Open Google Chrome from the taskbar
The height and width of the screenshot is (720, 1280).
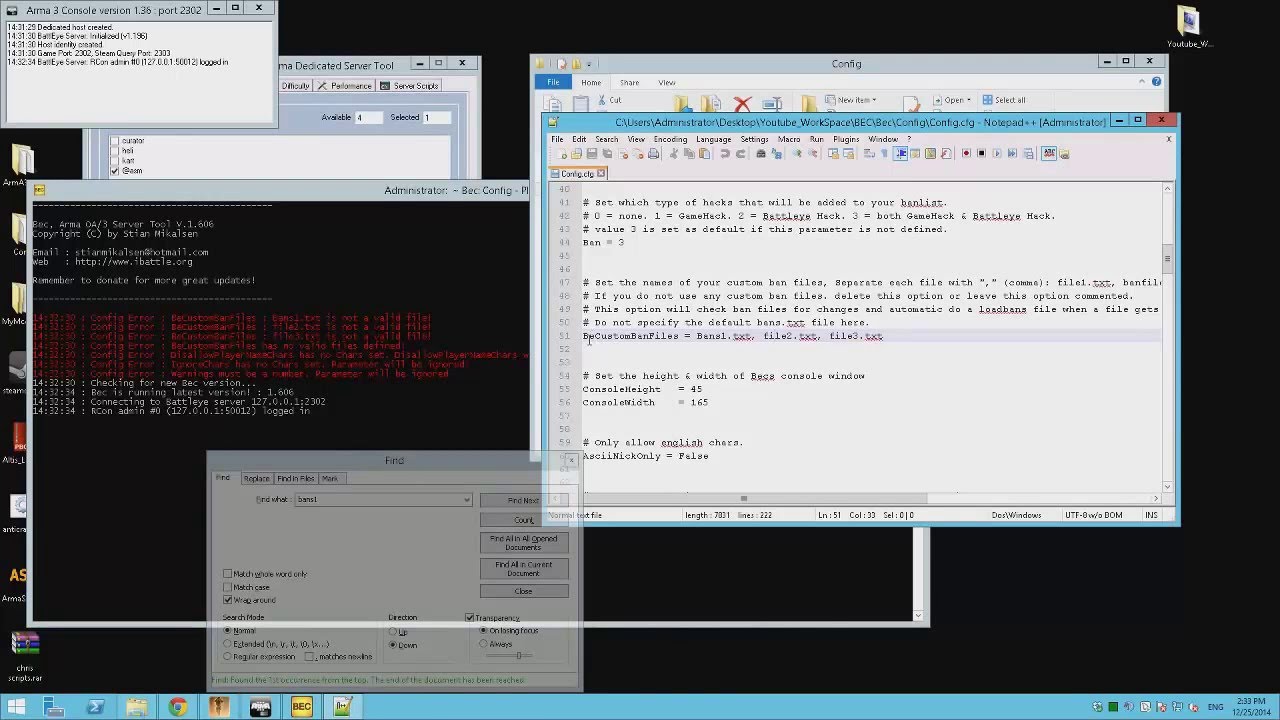coord(177,707)
